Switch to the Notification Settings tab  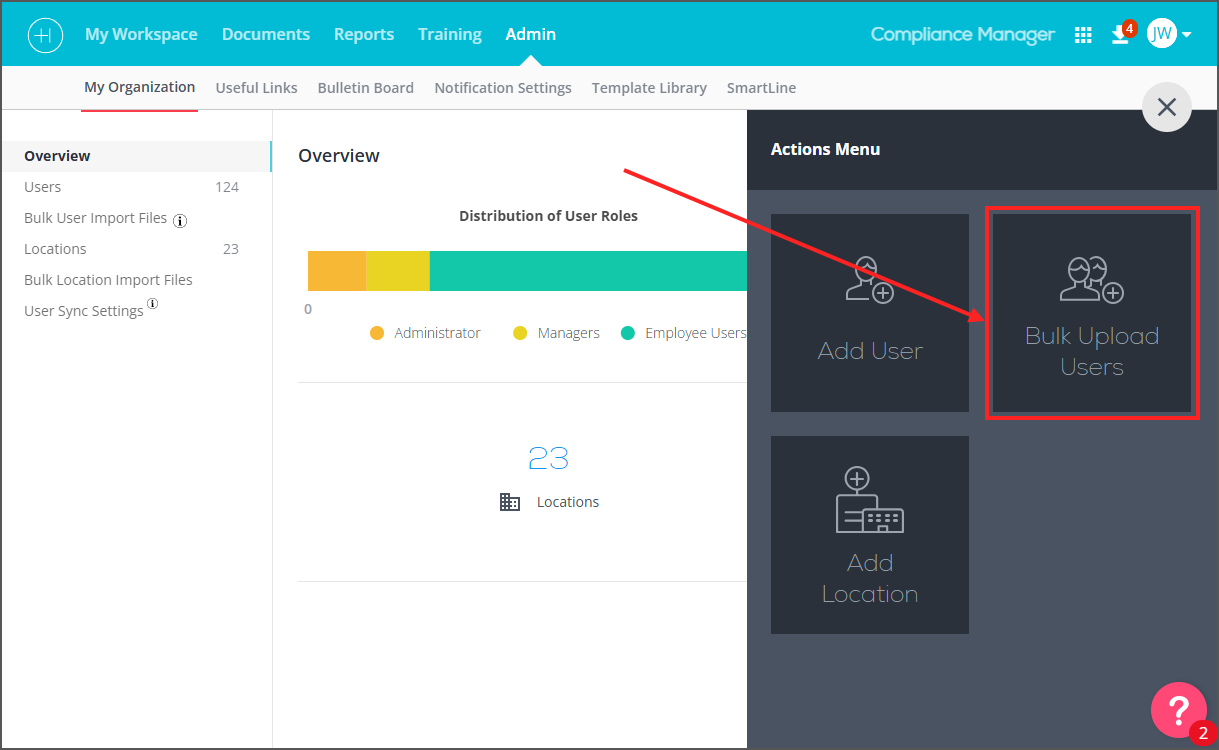point(503,88)
